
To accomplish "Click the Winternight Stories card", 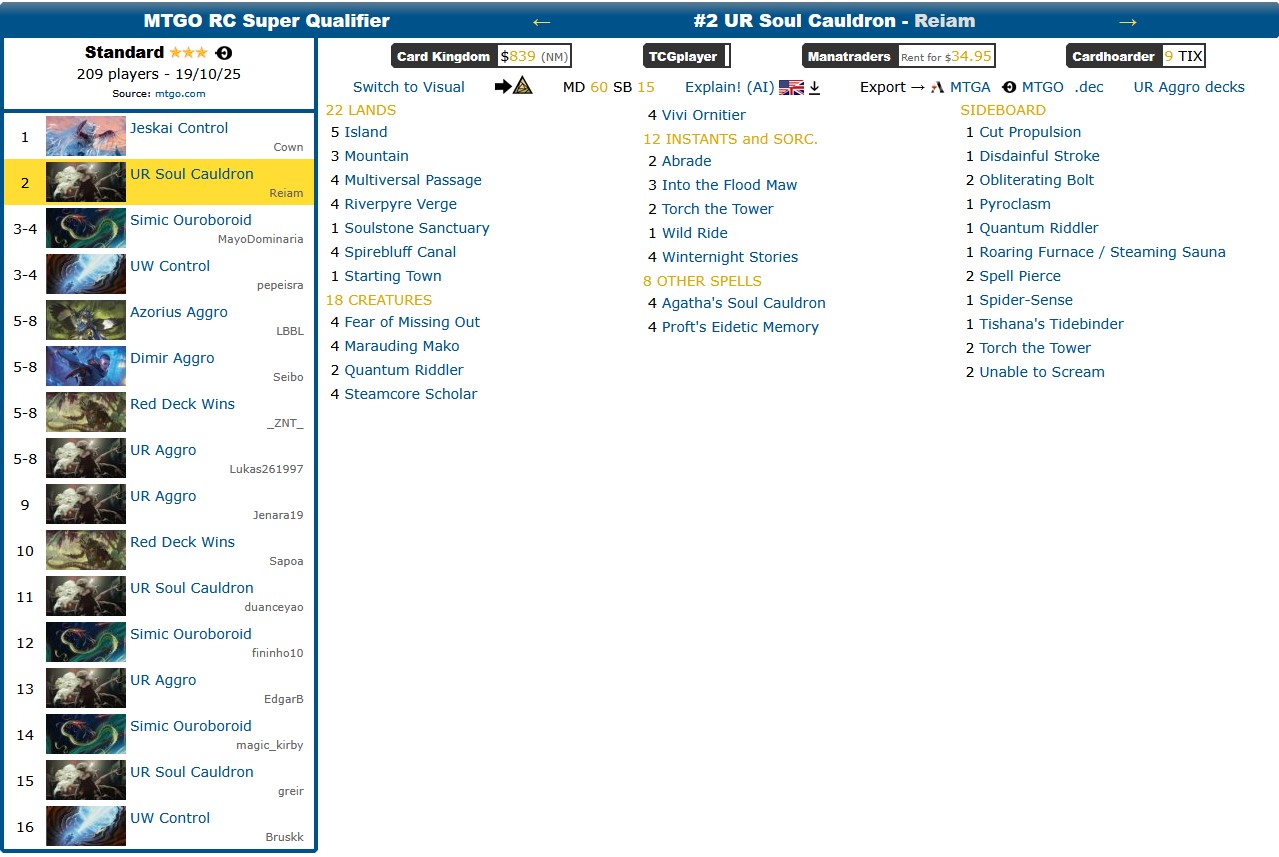I will point(730,257).
